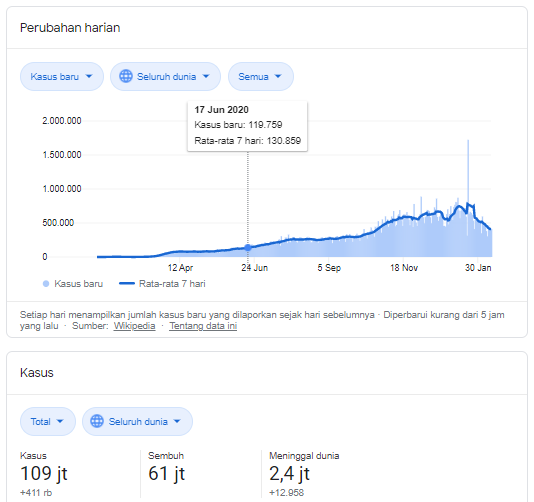Open the Wikipedia source link
The image size is (534, 502).
point(134,326)
